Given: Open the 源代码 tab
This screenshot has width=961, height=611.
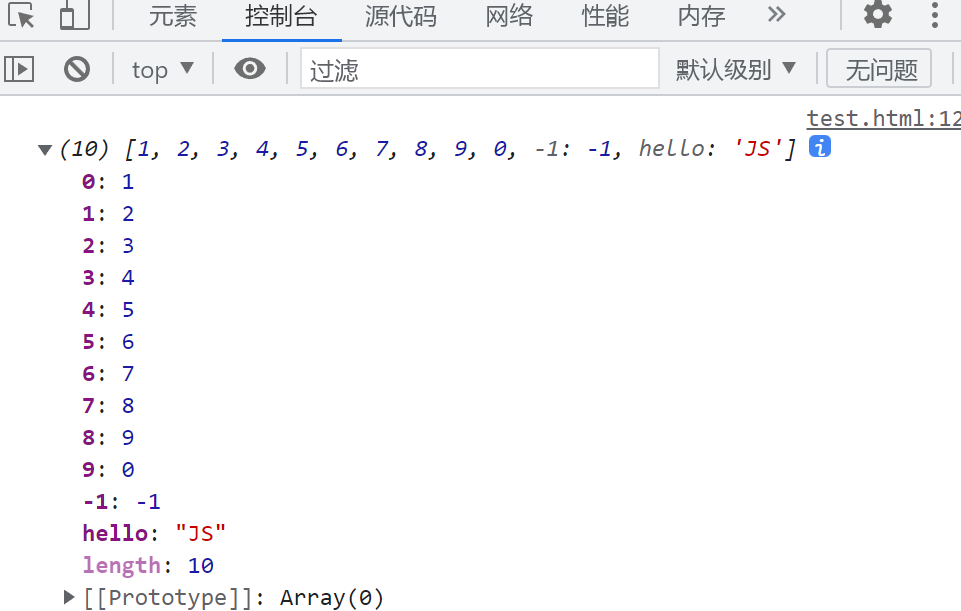Looking at the screenshot, I should pyautogui.click(x=401, y=16).
